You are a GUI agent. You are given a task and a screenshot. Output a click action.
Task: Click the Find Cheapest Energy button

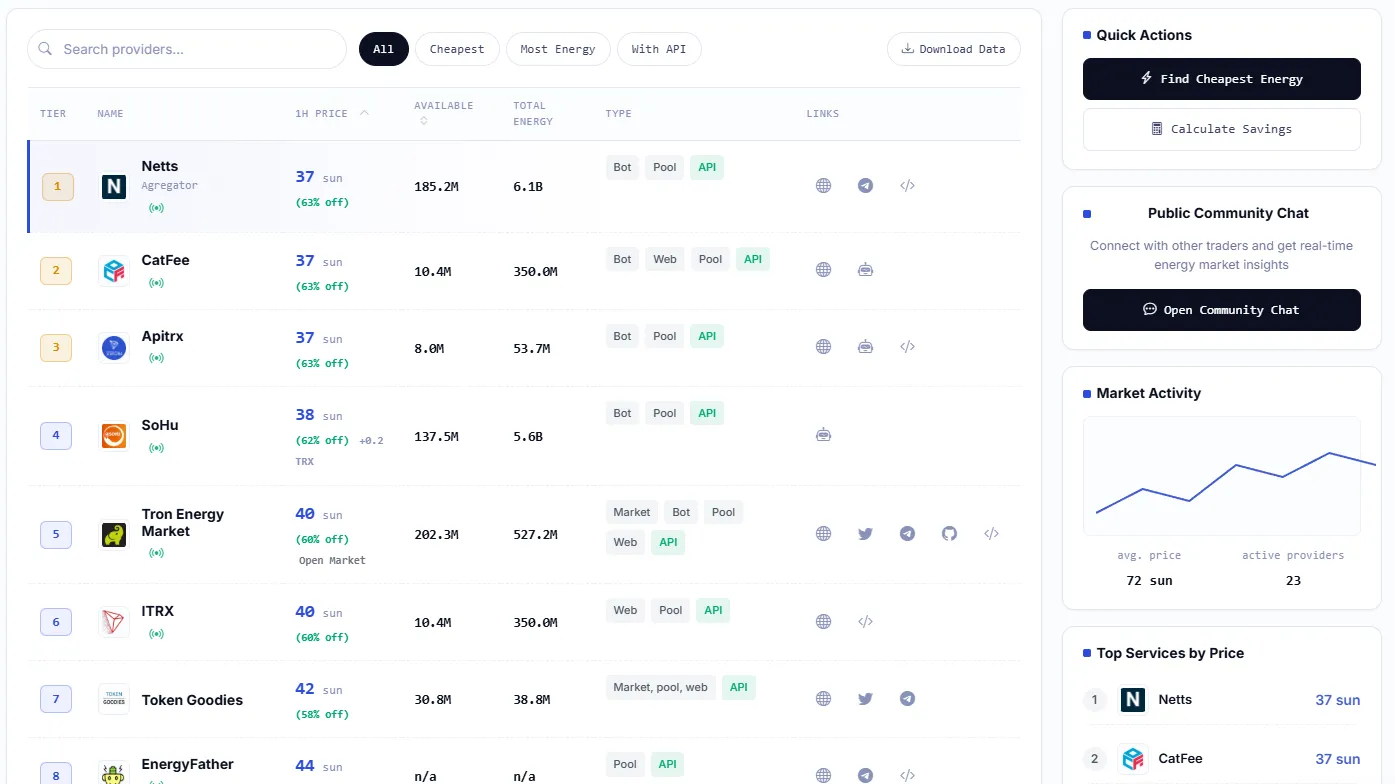pos(1222,79)
